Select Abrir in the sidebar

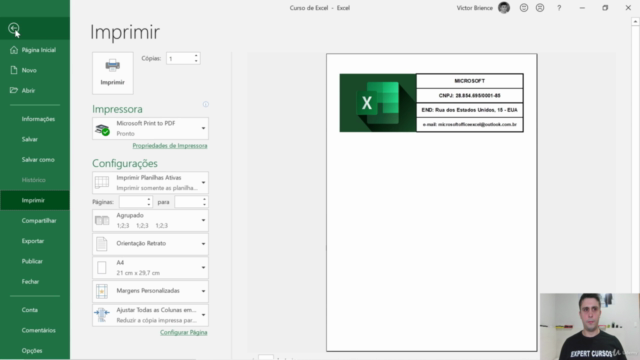[x=35, y=90]
